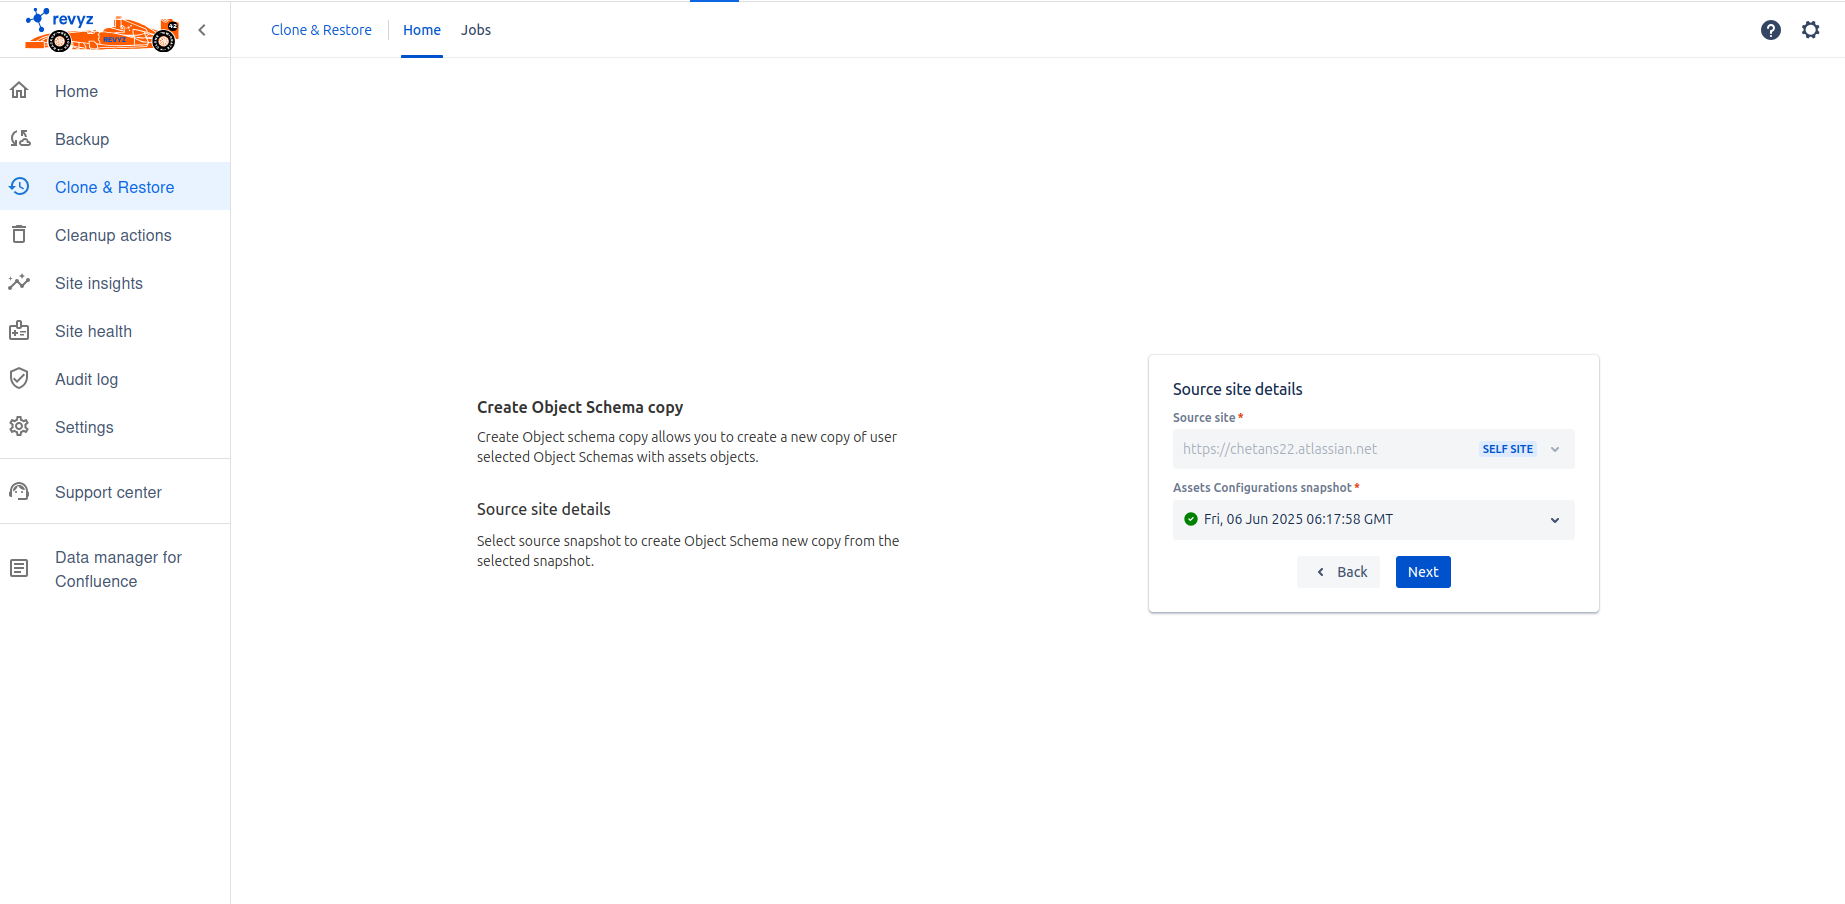
Task: Open the help question mark icon
Action: (1771, 30)
